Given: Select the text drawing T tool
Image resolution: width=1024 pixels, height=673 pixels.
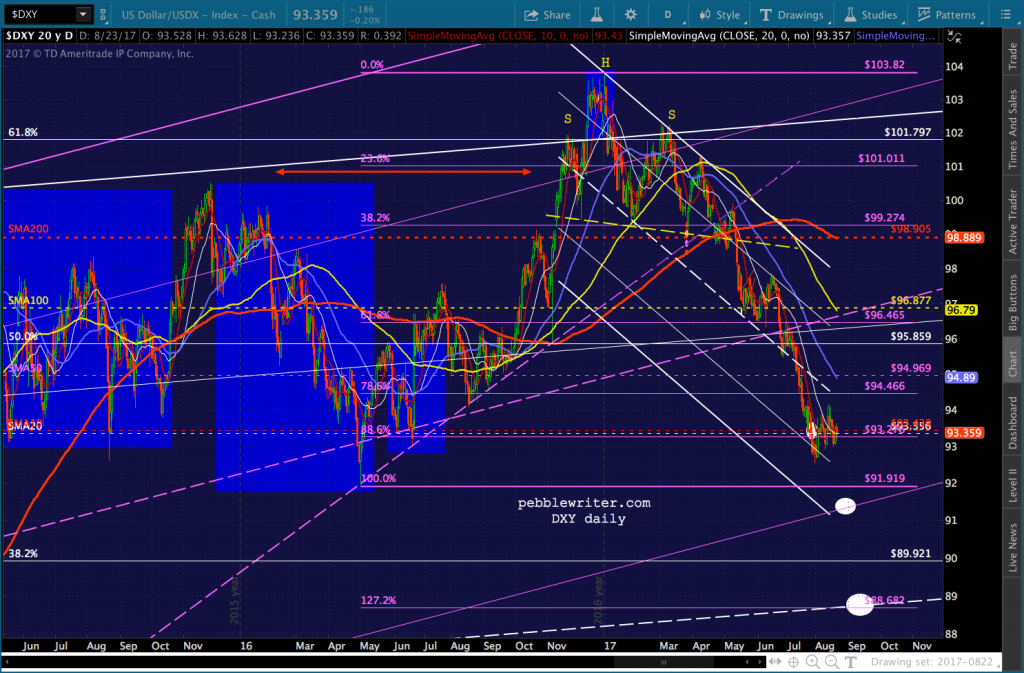Looking at the screenshot, I should [850, 662].
